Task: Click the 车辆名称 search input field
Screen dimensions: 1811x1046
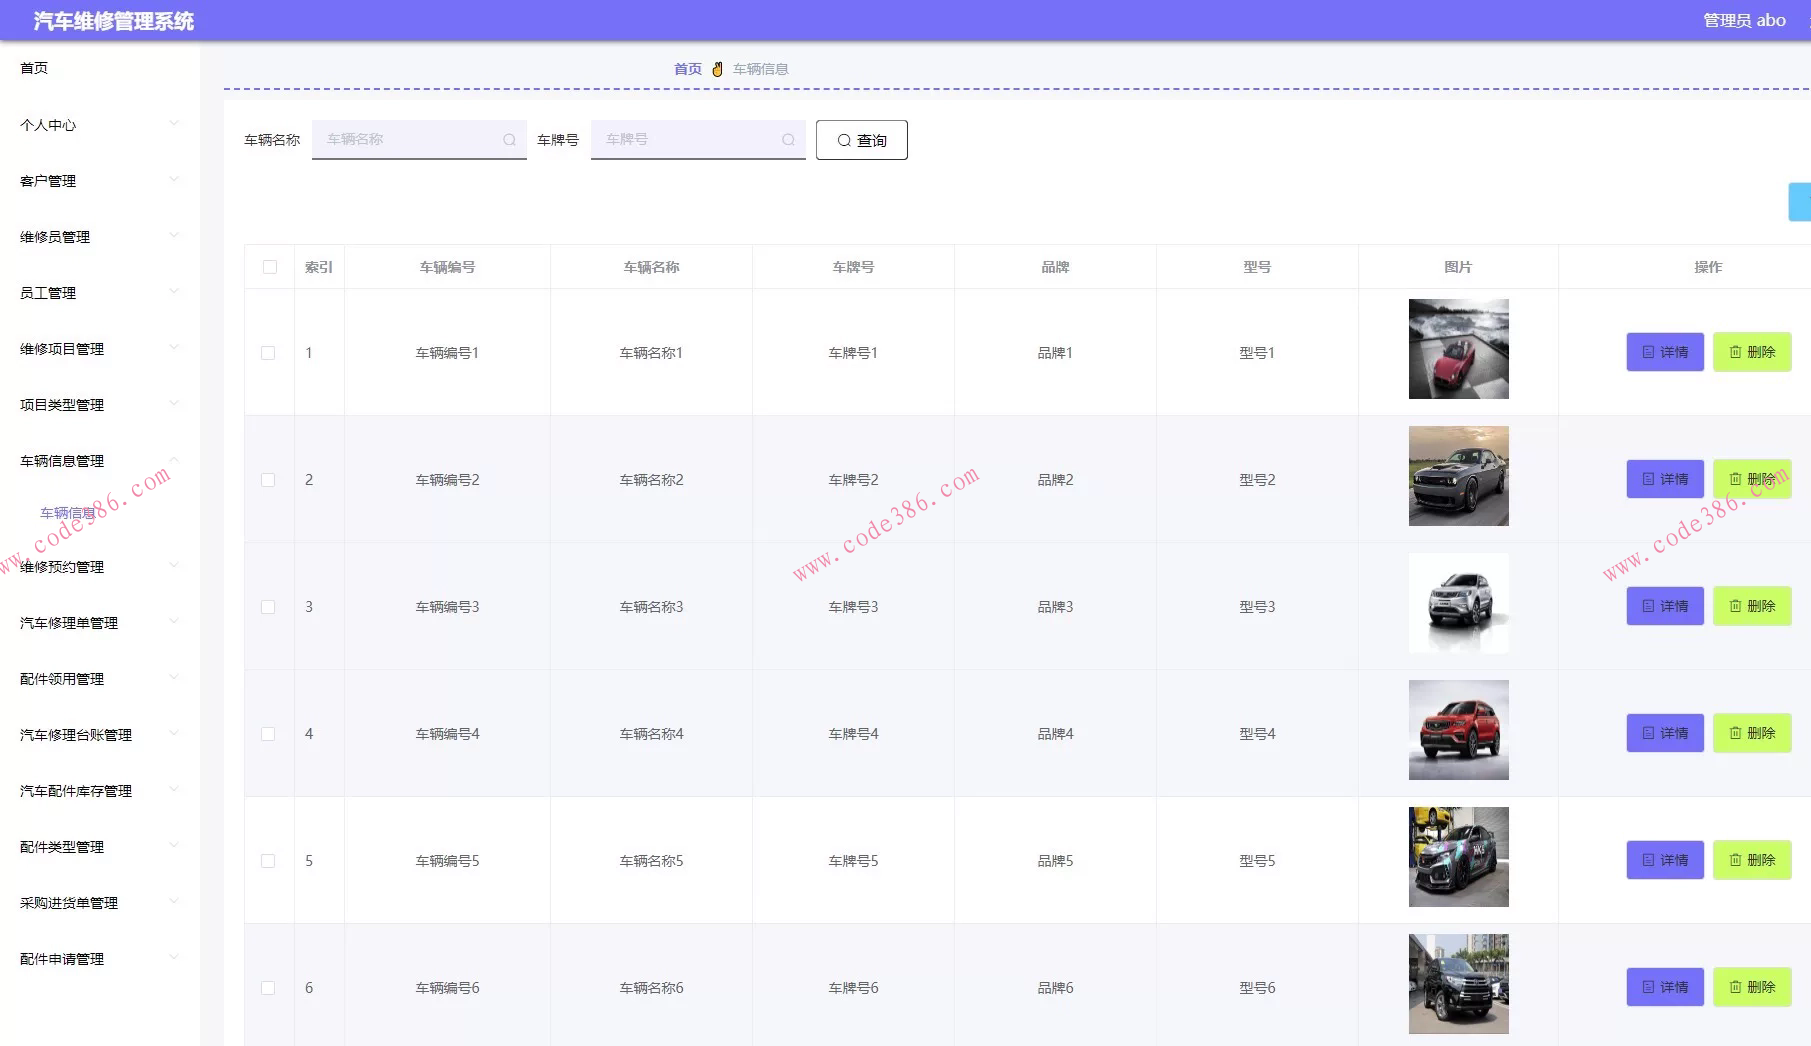Action: [410, 140]
